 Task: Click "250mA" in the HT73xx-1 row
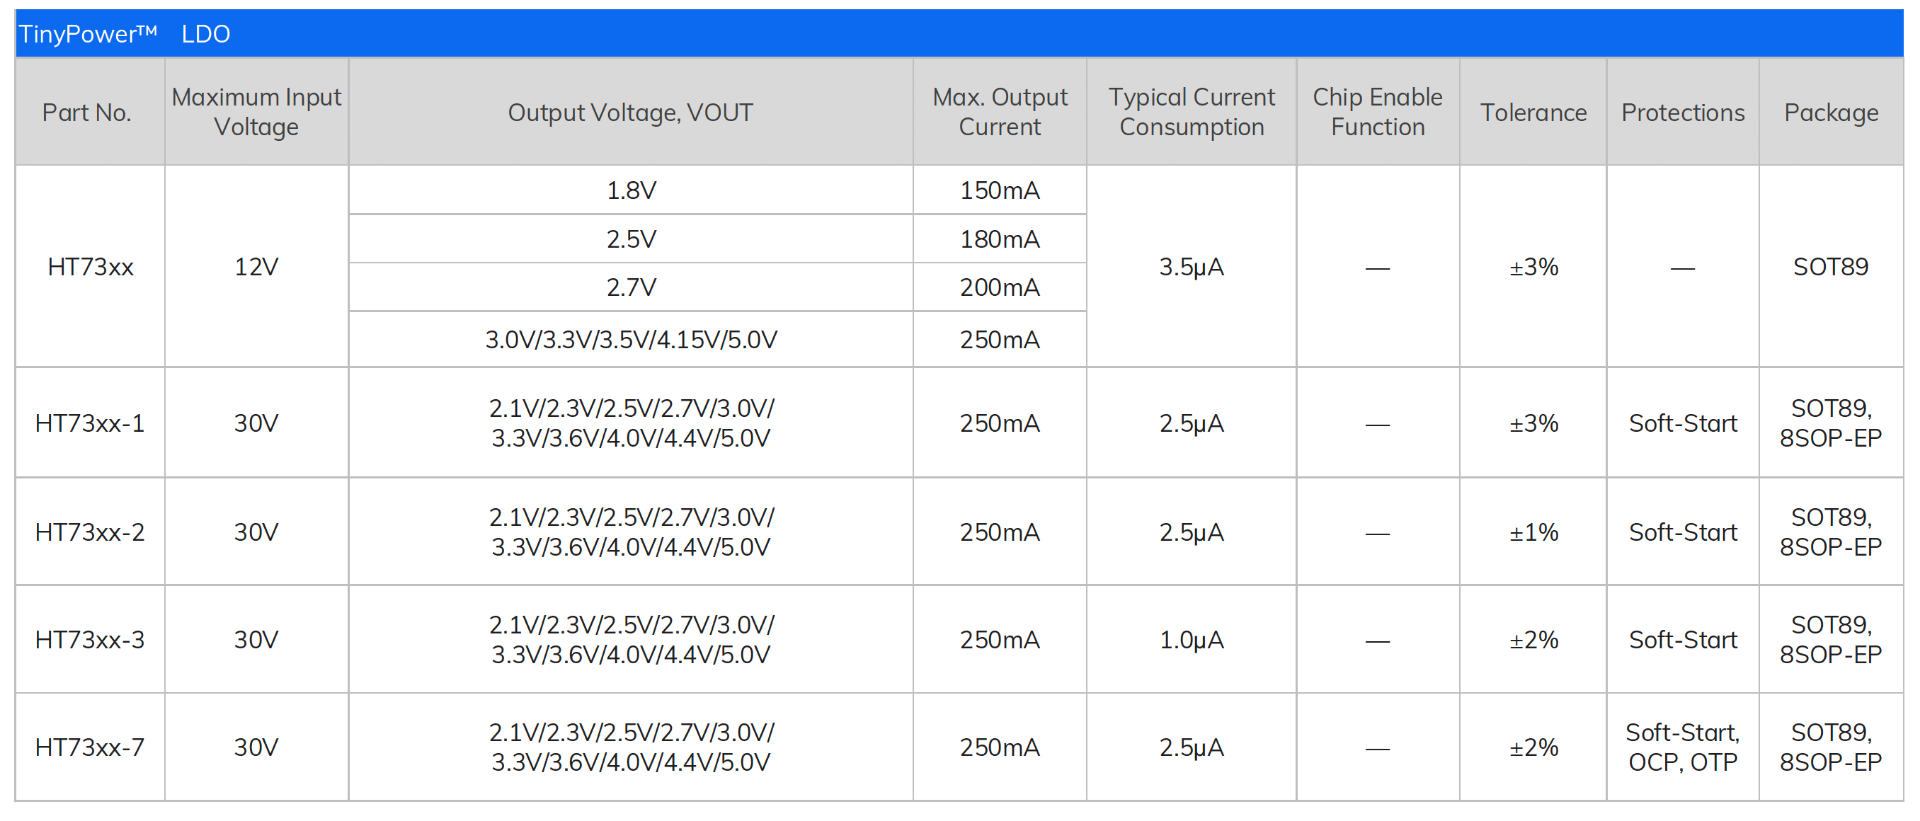click(1000, 423)
